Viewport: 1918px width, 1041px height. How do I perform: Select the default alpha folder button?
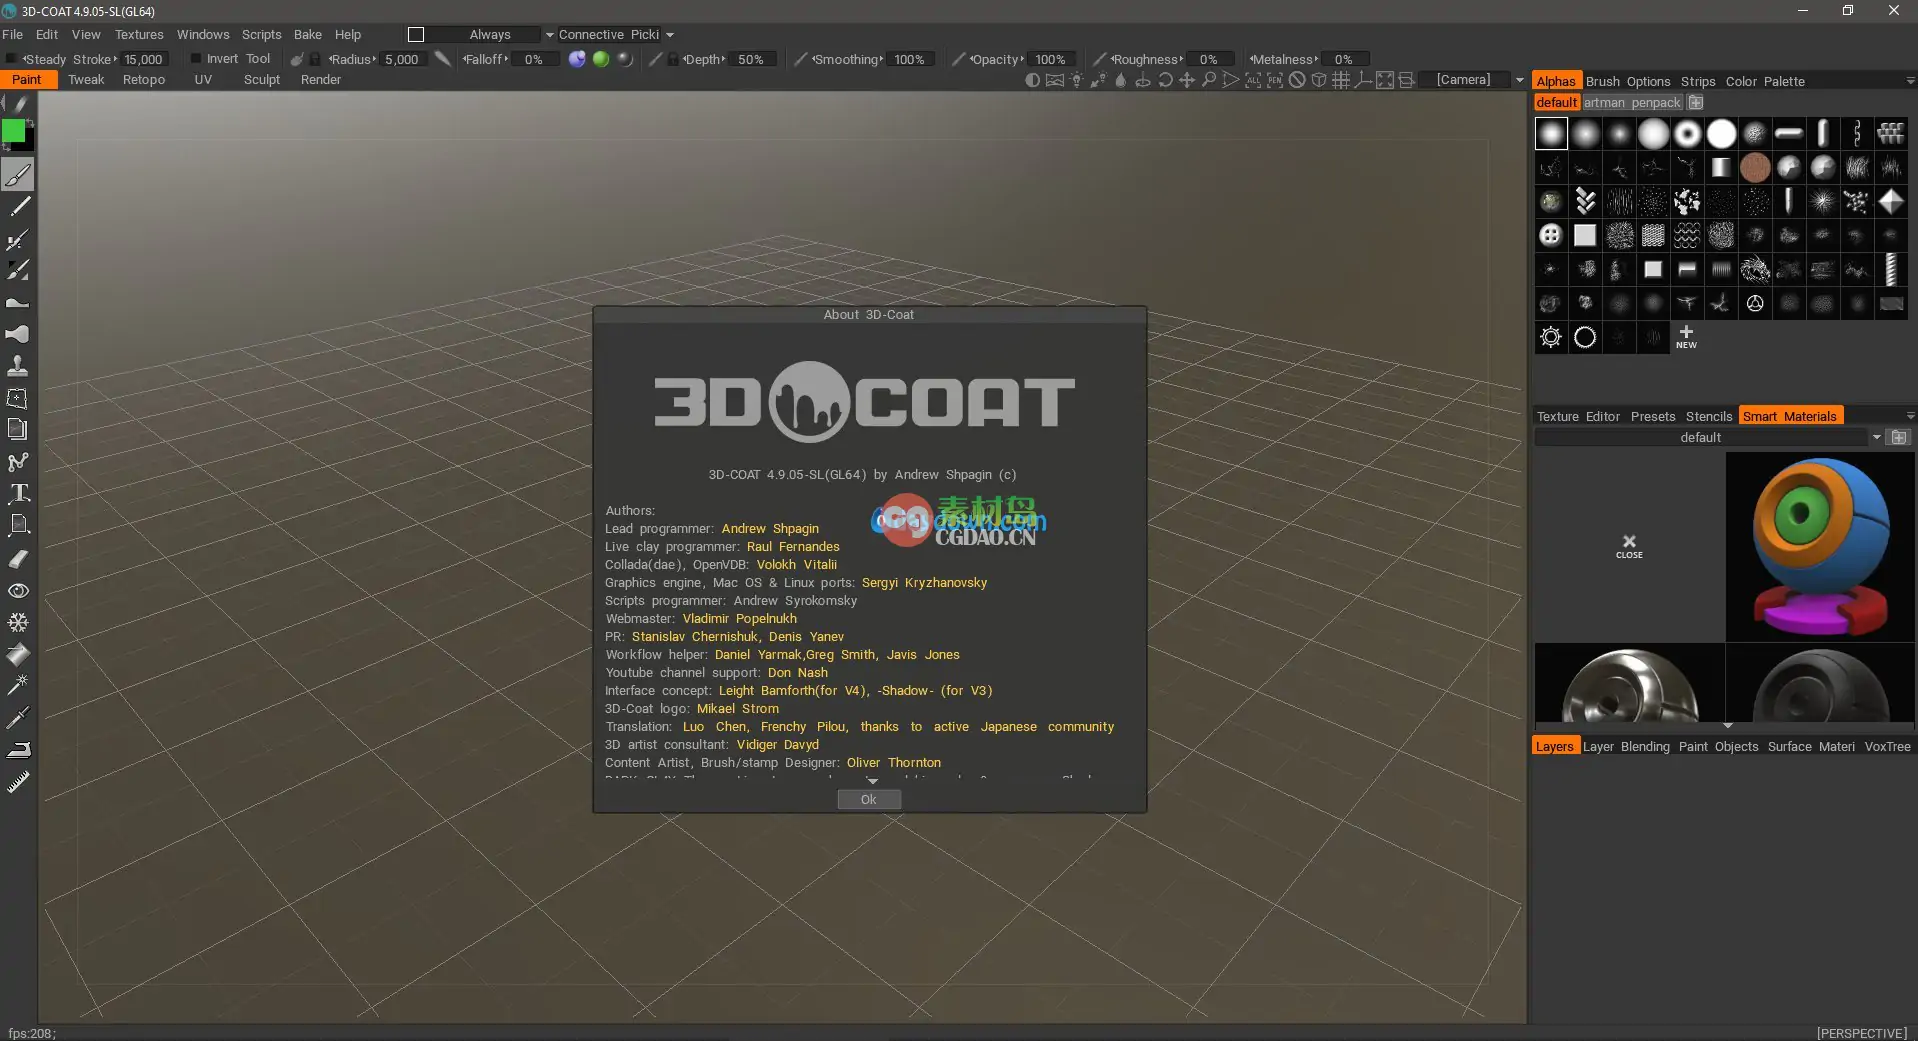tap(1556, 103)
